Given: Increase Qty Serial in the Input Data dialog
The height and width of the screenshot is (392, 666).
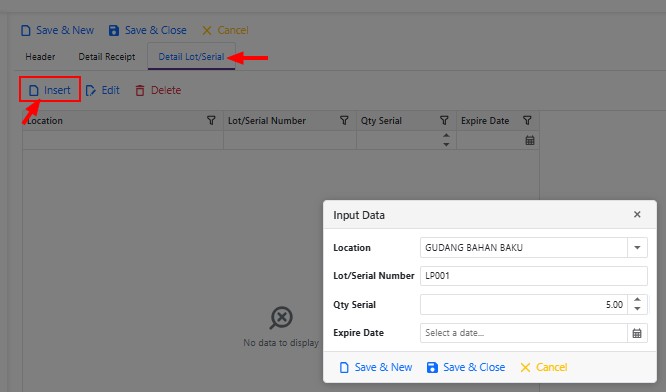Looking at the screenshot, I should click(637, 299).
